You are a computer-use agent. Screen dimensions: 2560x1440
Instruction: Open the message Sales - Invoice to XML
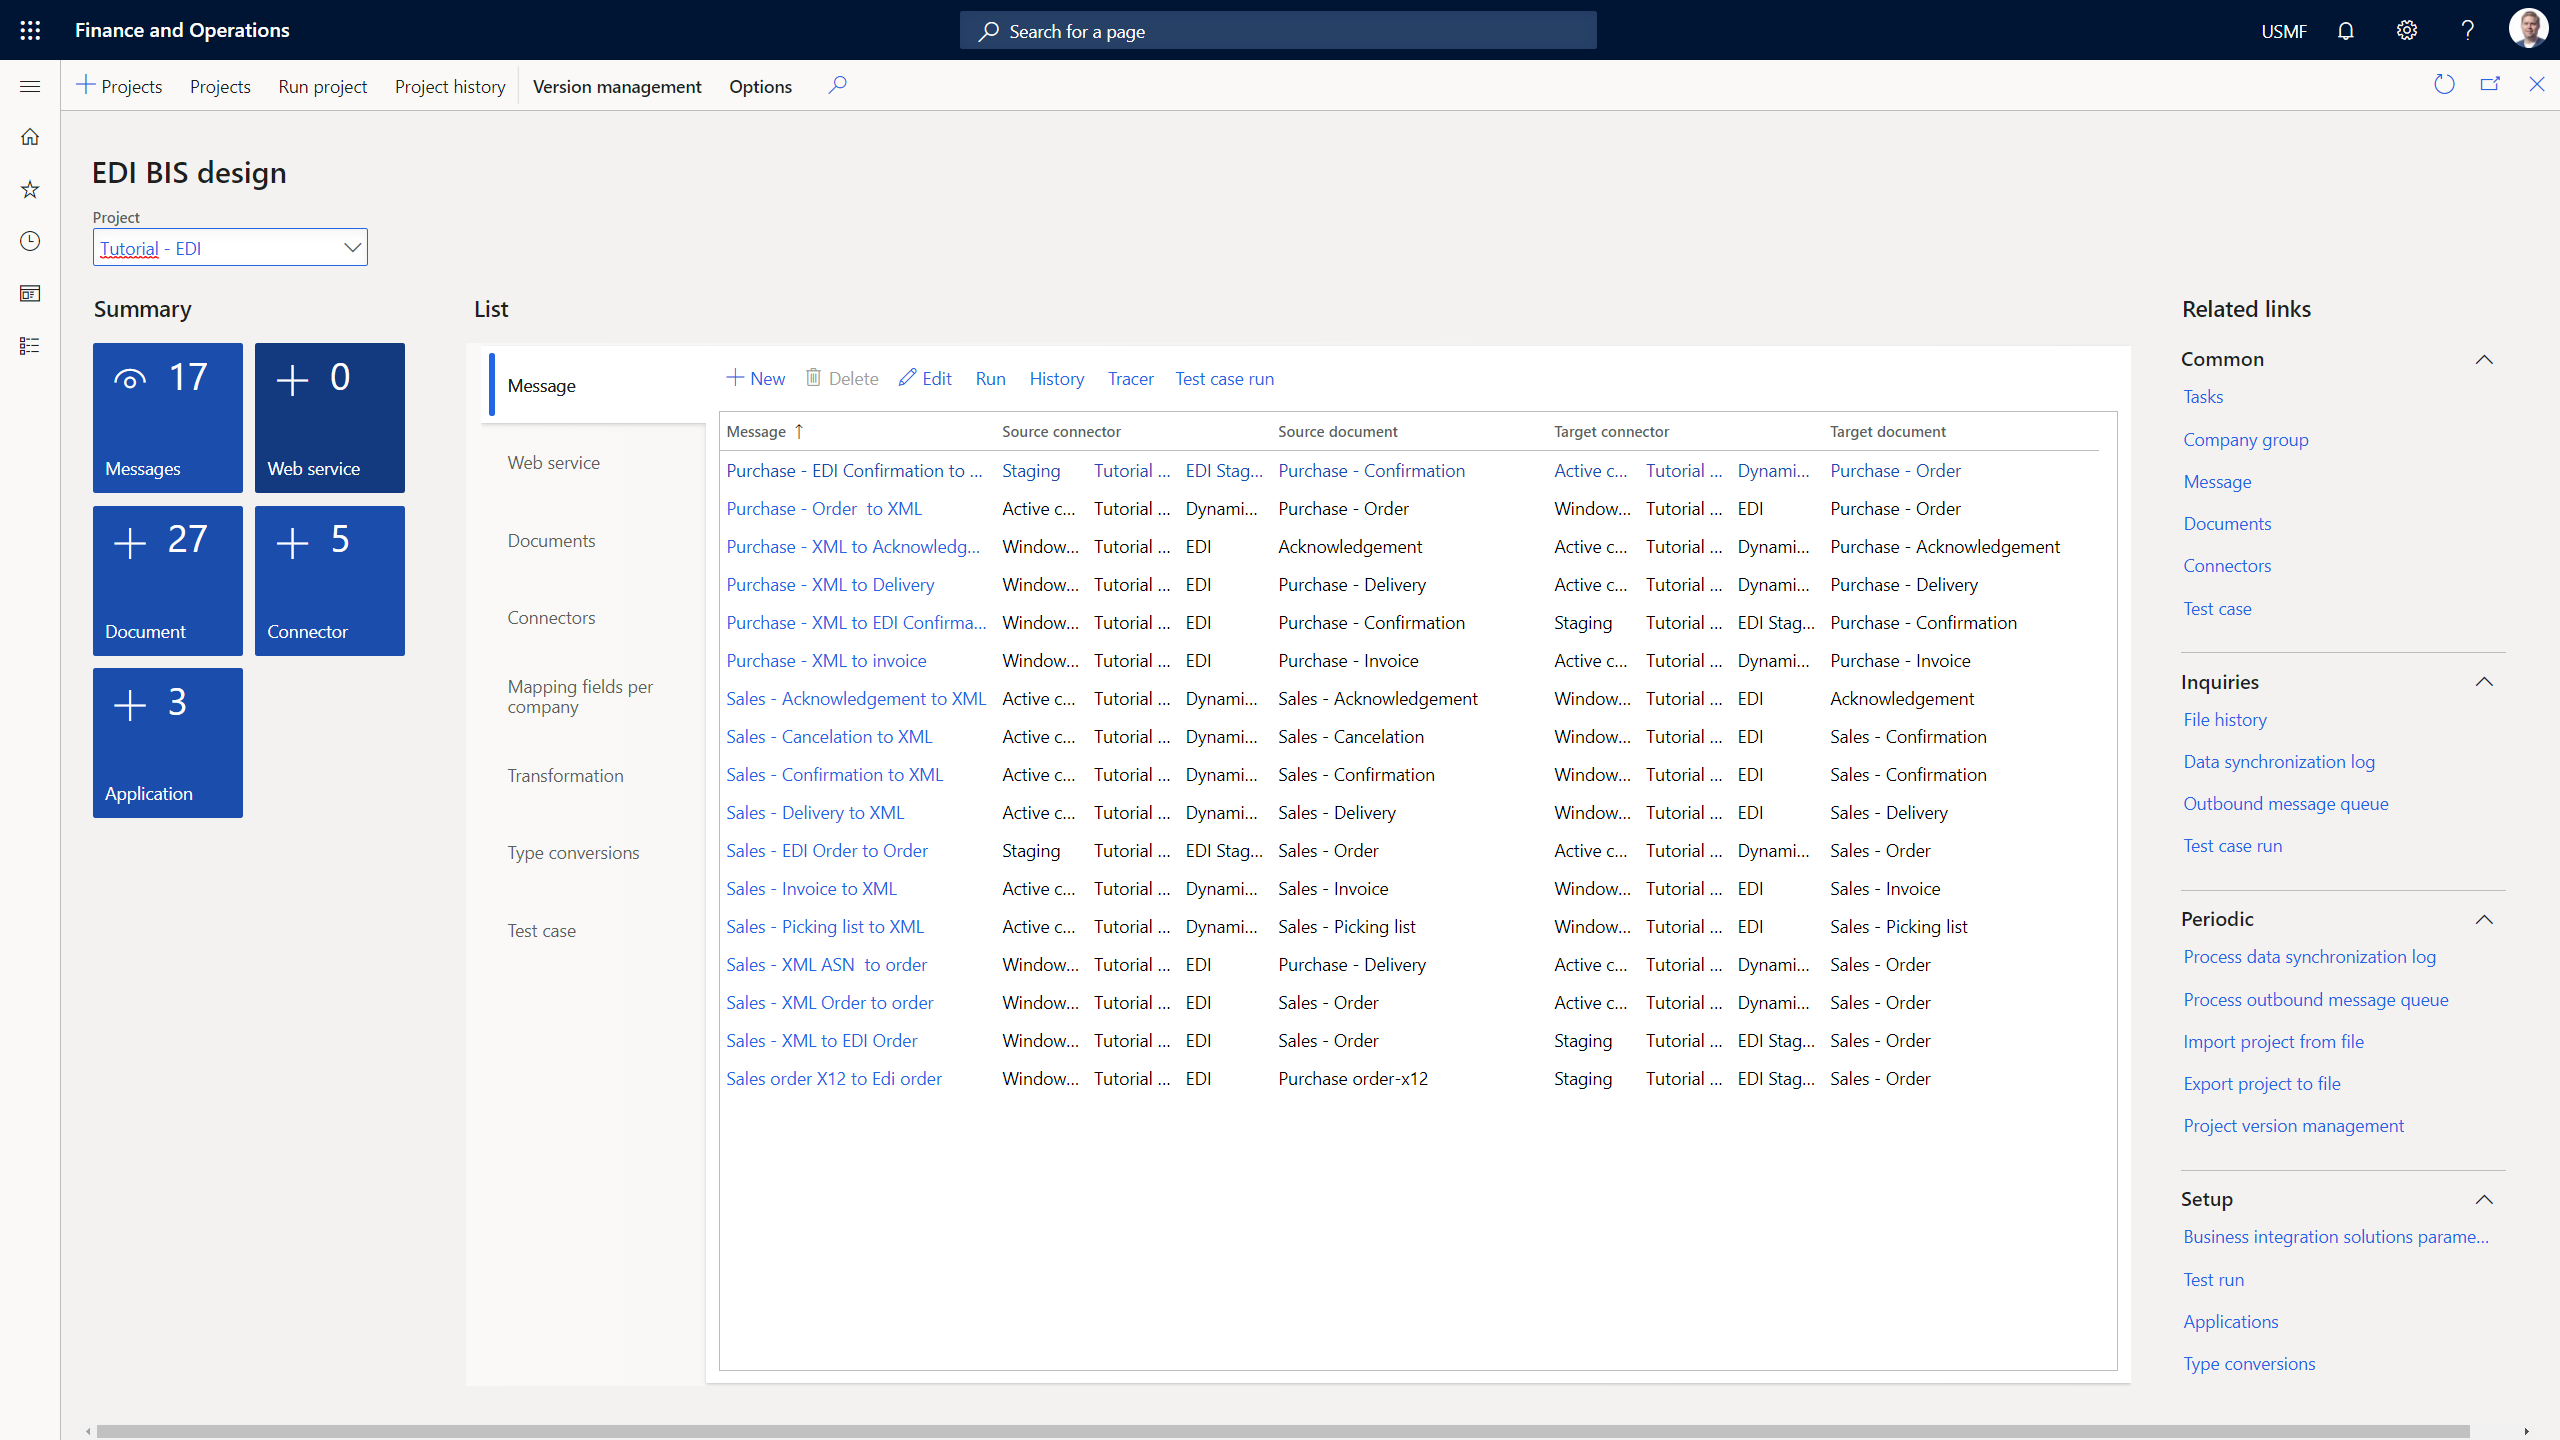point(810,888)
